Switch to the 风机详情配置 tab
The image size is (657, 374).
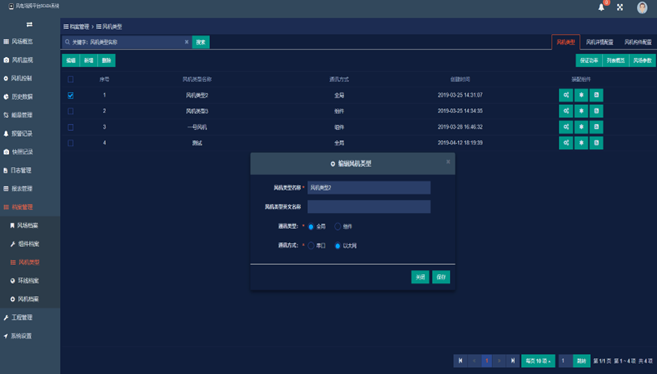point(599,42)
